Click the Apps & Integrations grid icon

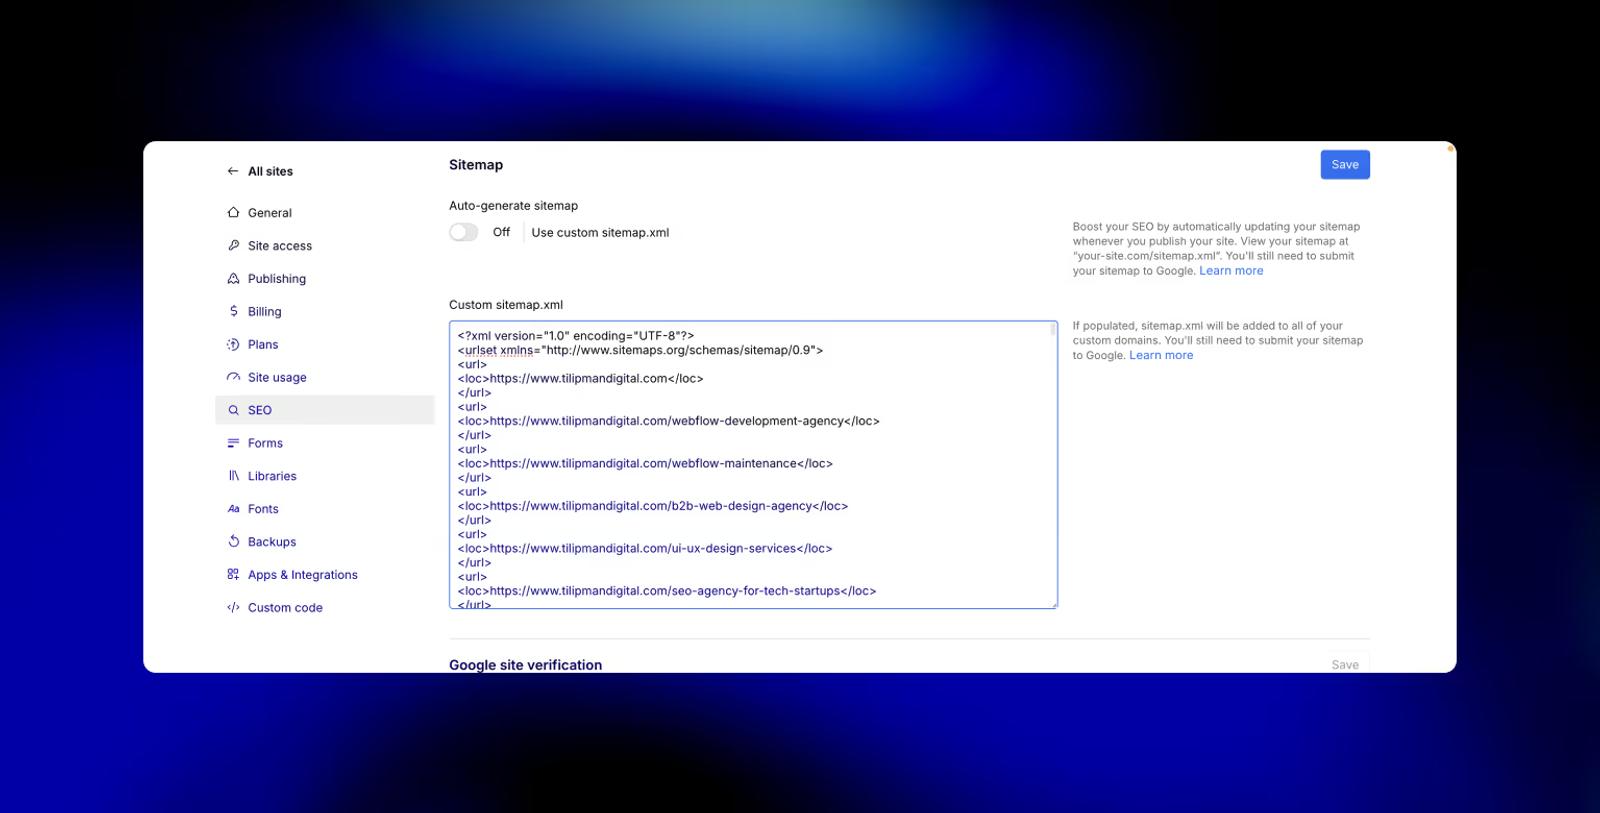[x=233, y=574]
